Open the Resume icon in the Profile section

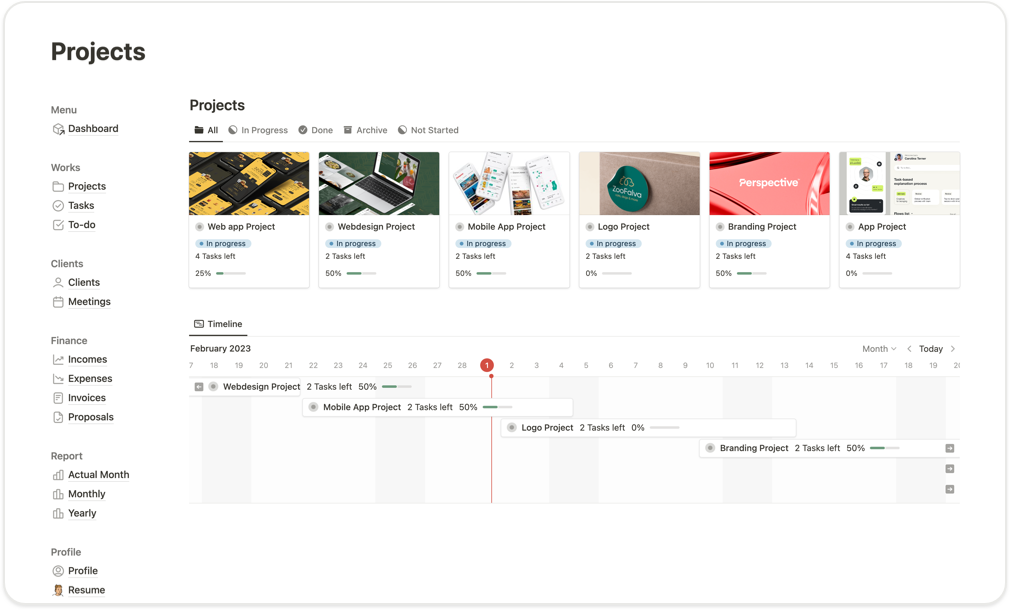coord(60,590)
